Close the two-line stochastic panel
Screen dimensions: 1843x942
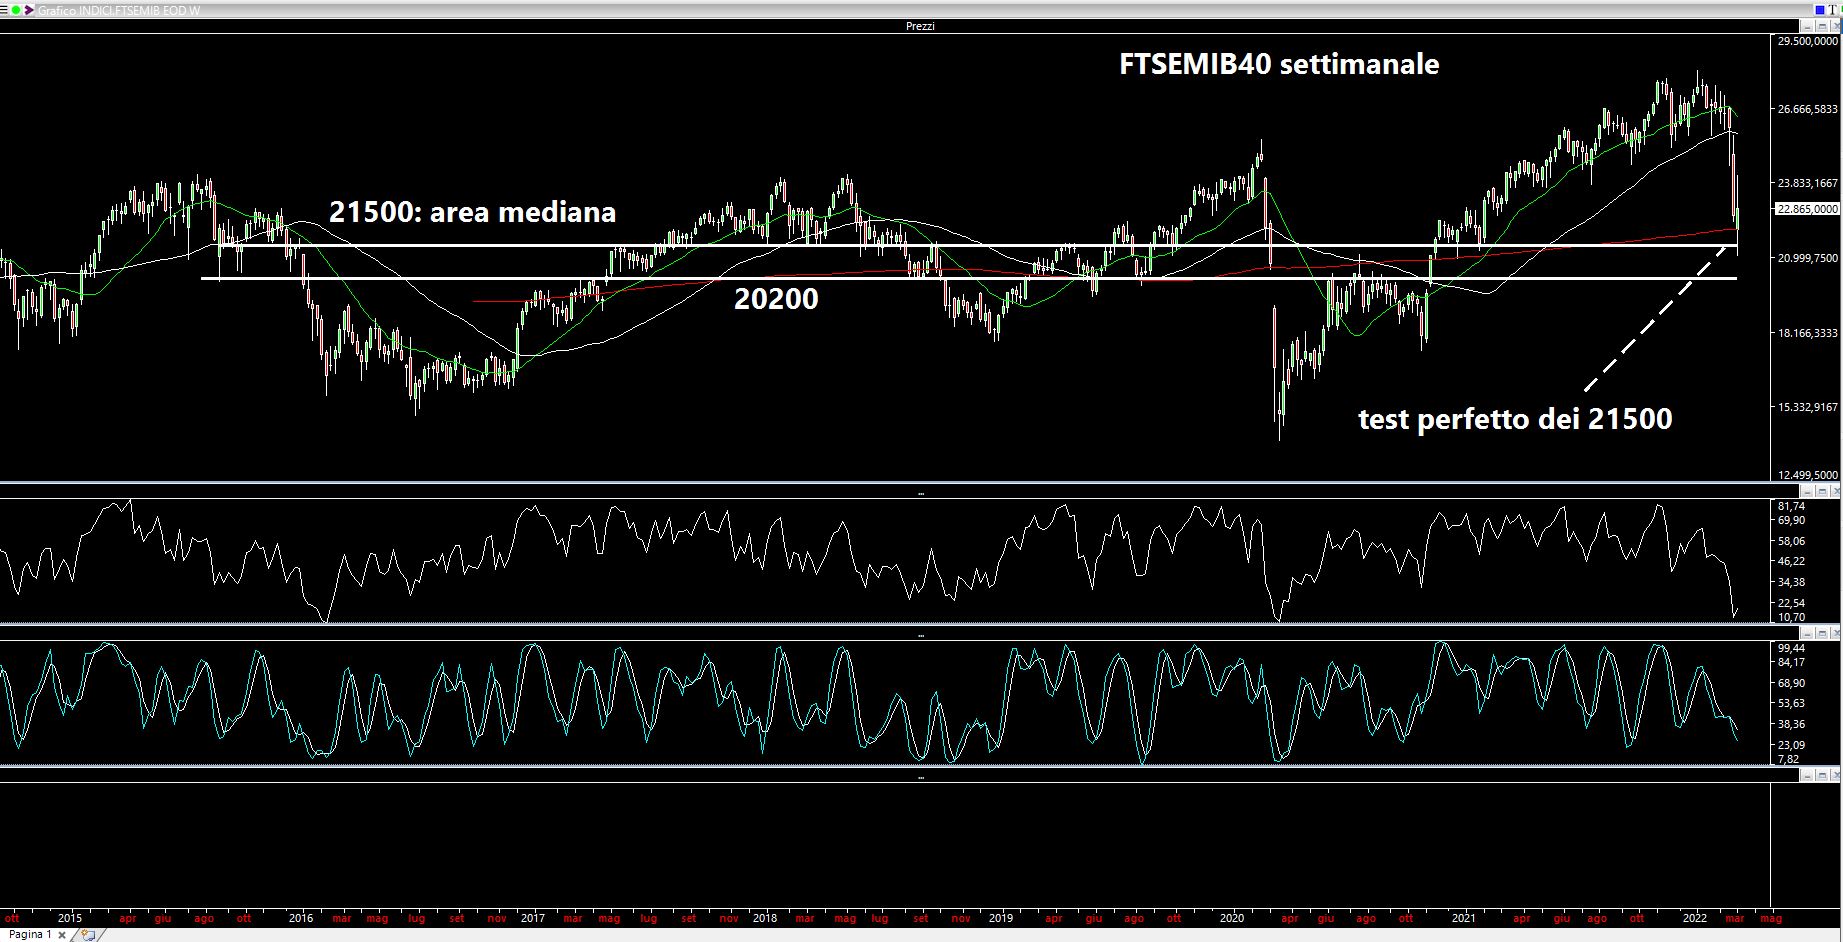tap(1836, 634)
